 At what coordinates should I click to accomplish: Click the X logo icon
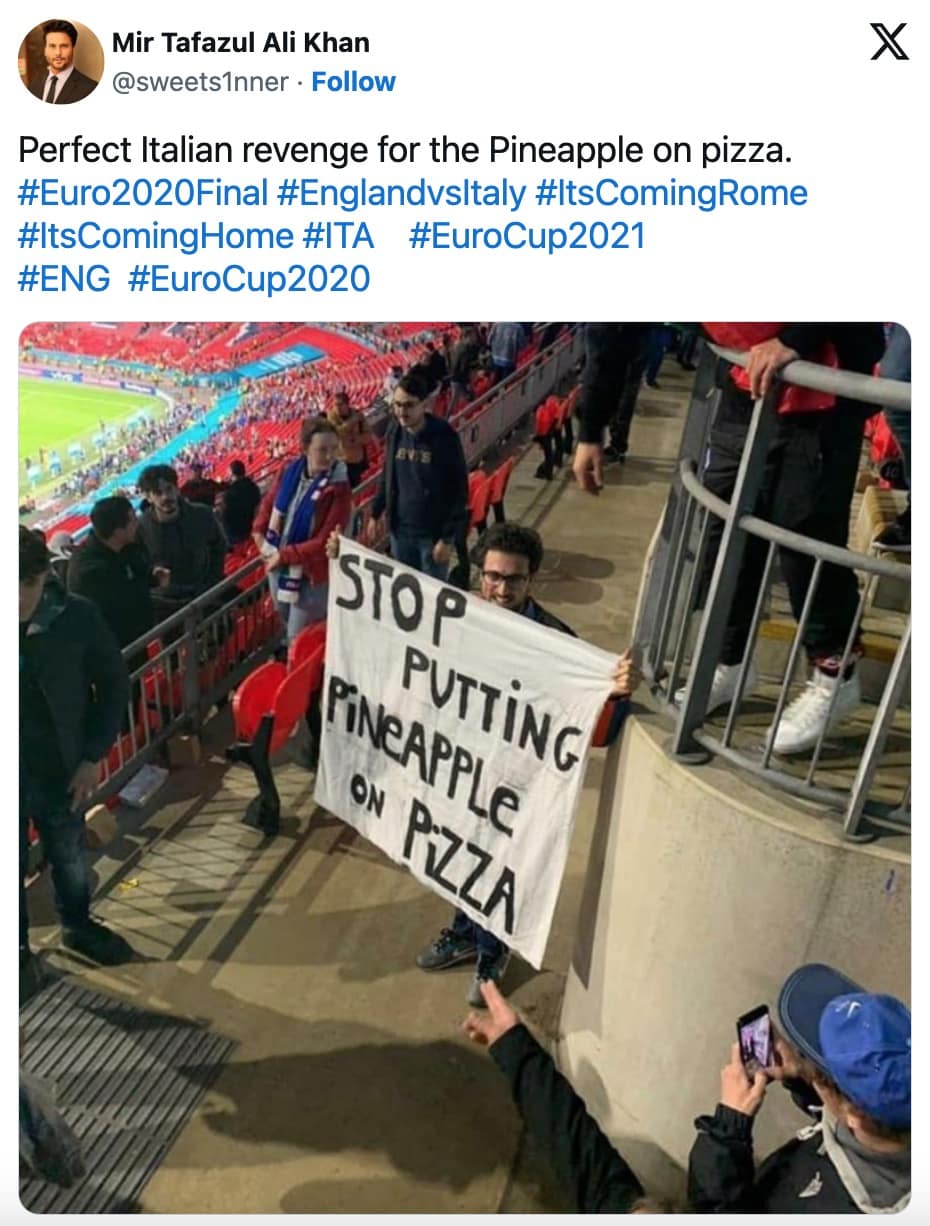[x=888, y=42]
